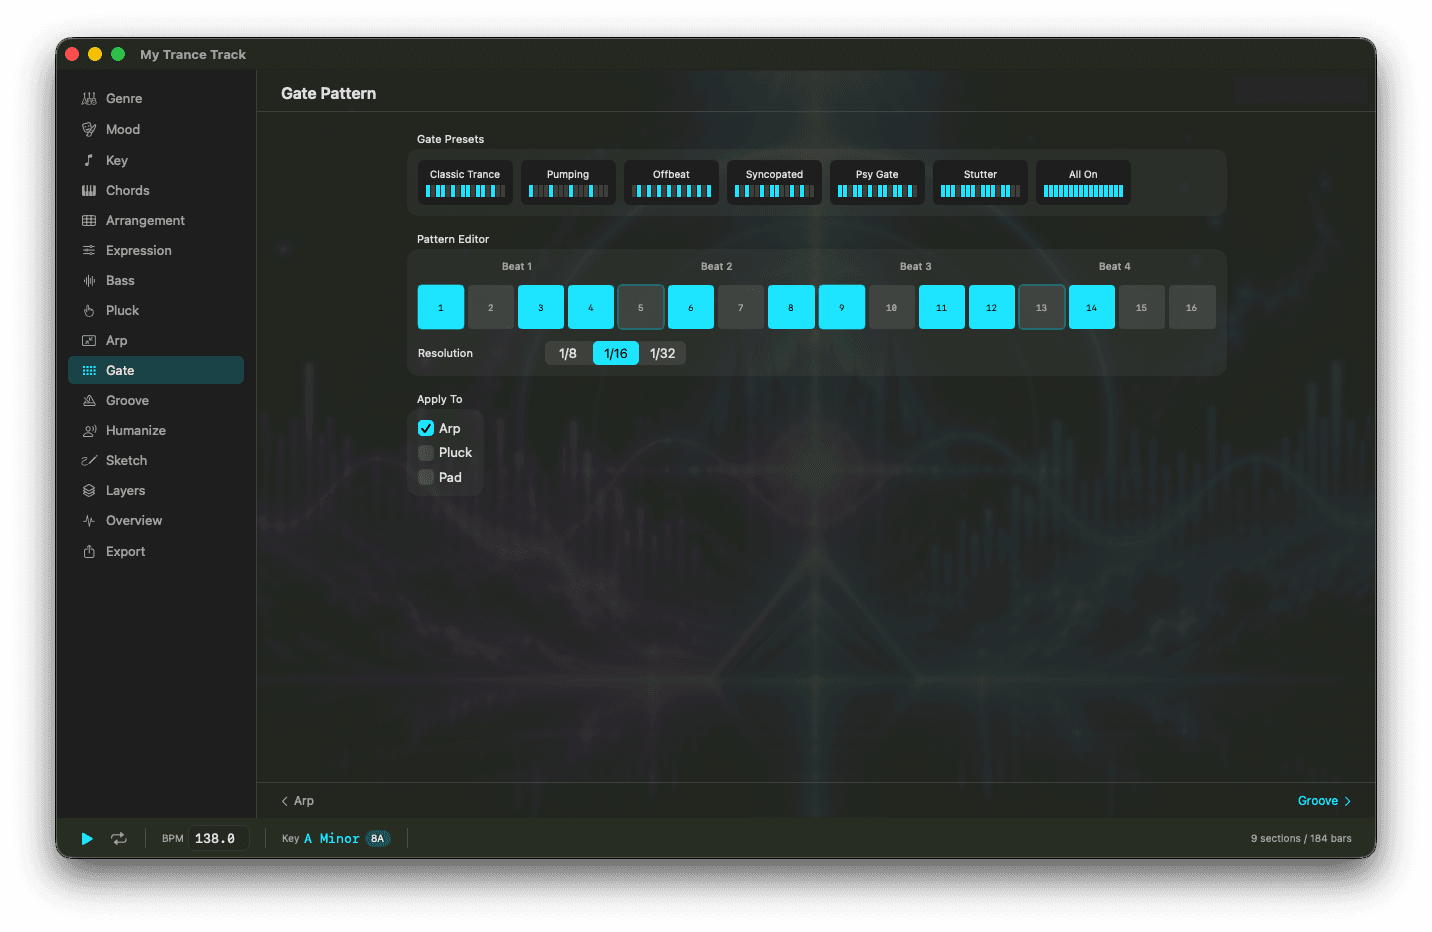Toggle gate step 15 on
Screen dimensions: 1432x932
tap(1142, 307)
